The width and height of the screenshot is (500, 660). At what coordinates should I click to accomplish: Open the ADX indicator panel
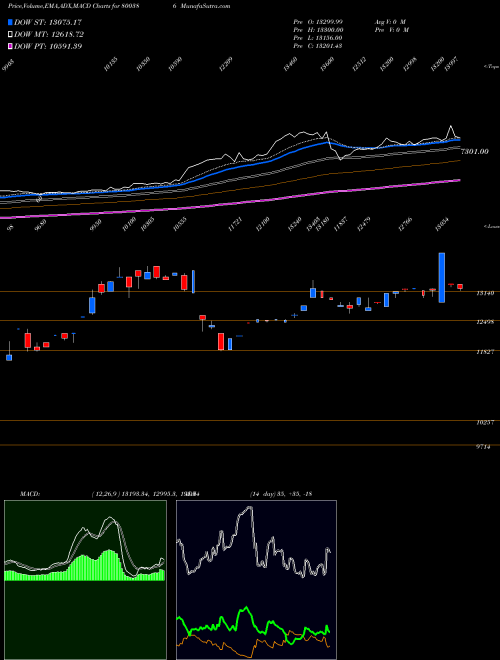256,580
